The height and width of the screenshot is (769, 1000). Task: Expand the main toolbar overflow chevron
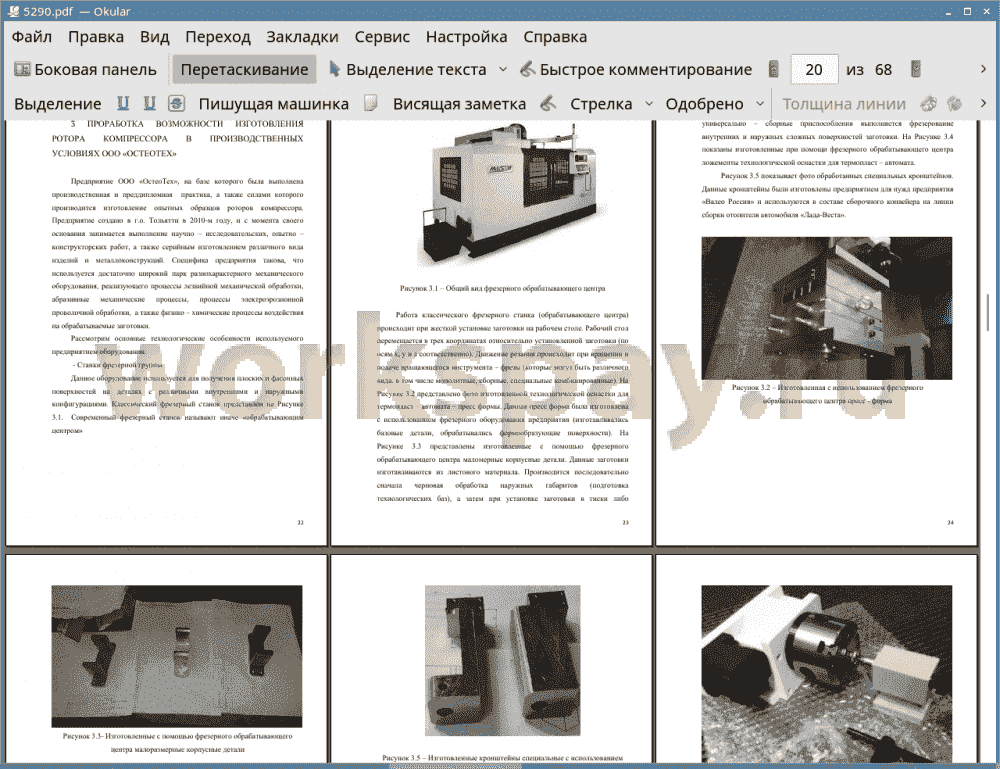click(983, 69)
